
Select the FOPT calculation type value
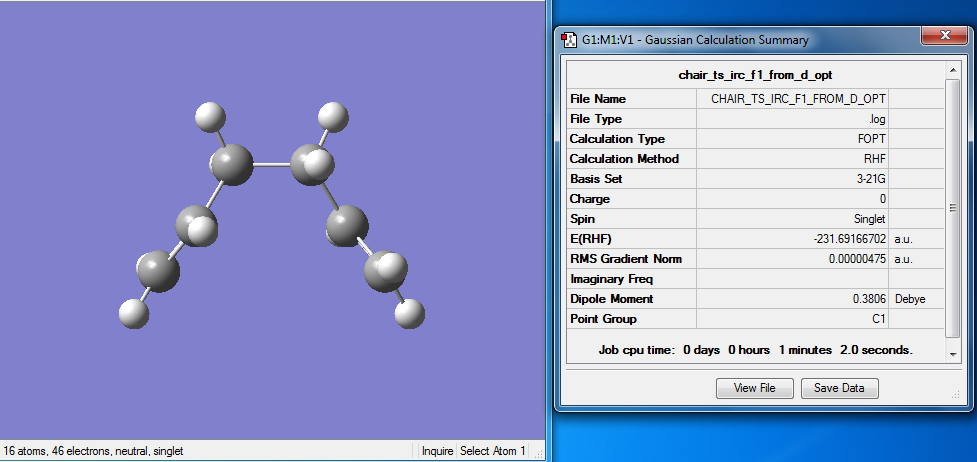[x=872, y=139]
